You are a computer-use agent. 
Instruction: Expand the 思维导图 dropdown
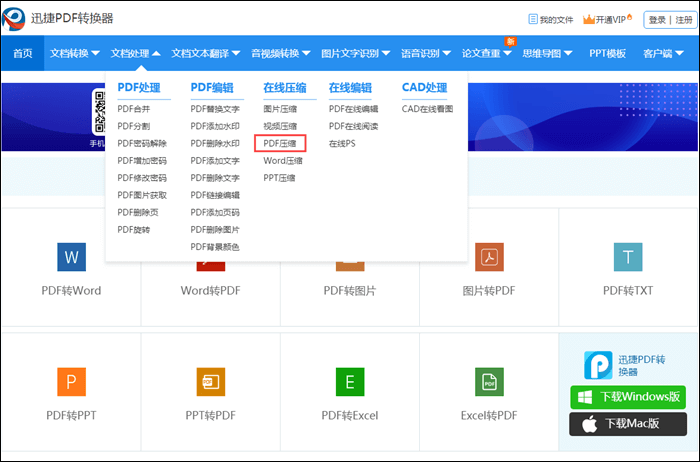click(547, 54)
